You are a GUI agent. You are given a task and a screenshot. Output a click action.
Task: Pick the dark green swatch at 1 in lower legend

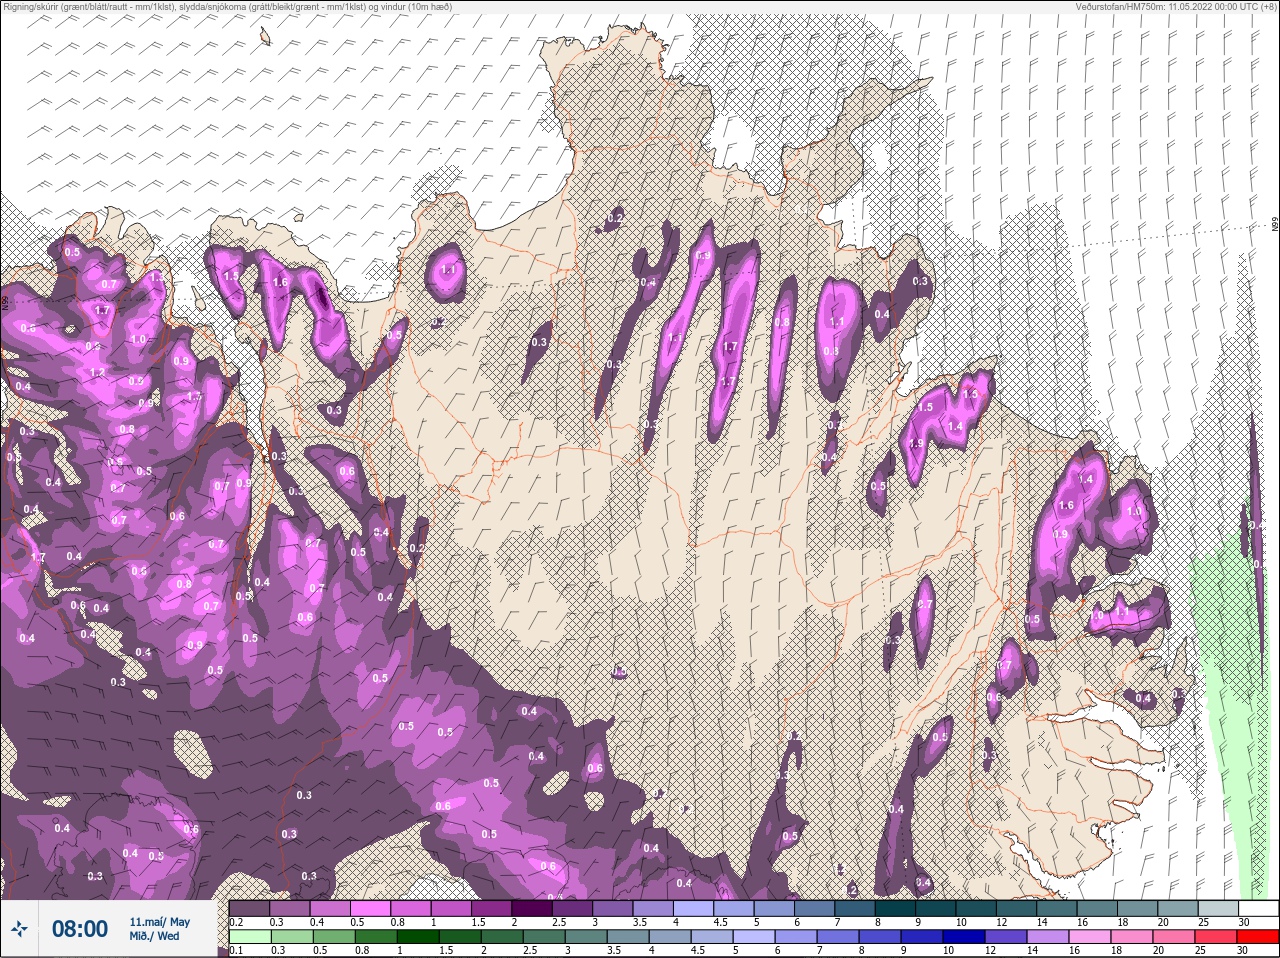click(x=418, y=936)
